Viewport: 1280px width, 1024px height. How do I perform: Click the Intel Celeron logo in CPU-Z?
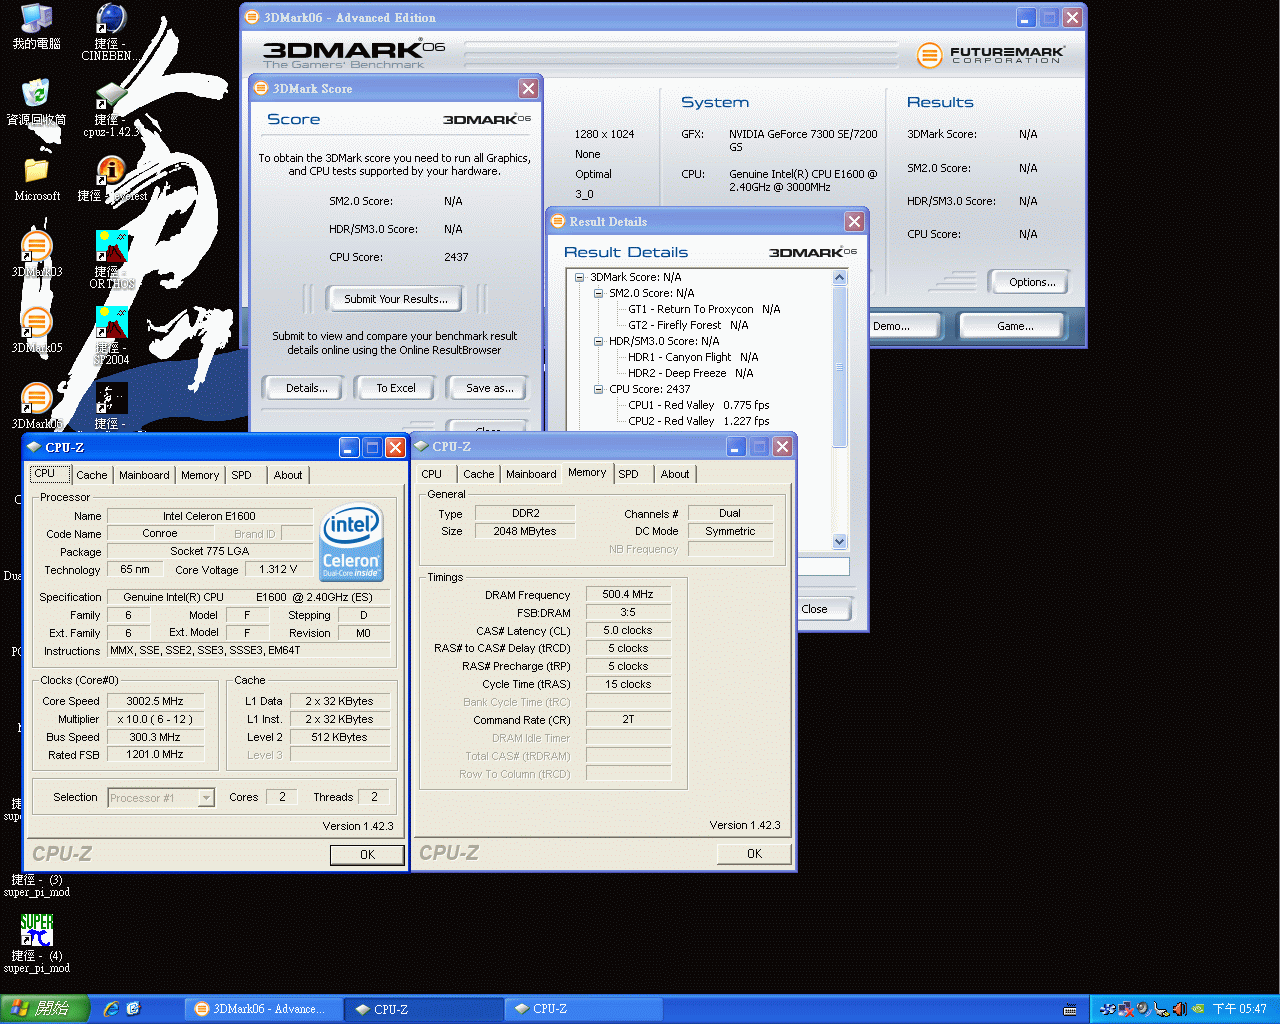click(x=351, y=543)
